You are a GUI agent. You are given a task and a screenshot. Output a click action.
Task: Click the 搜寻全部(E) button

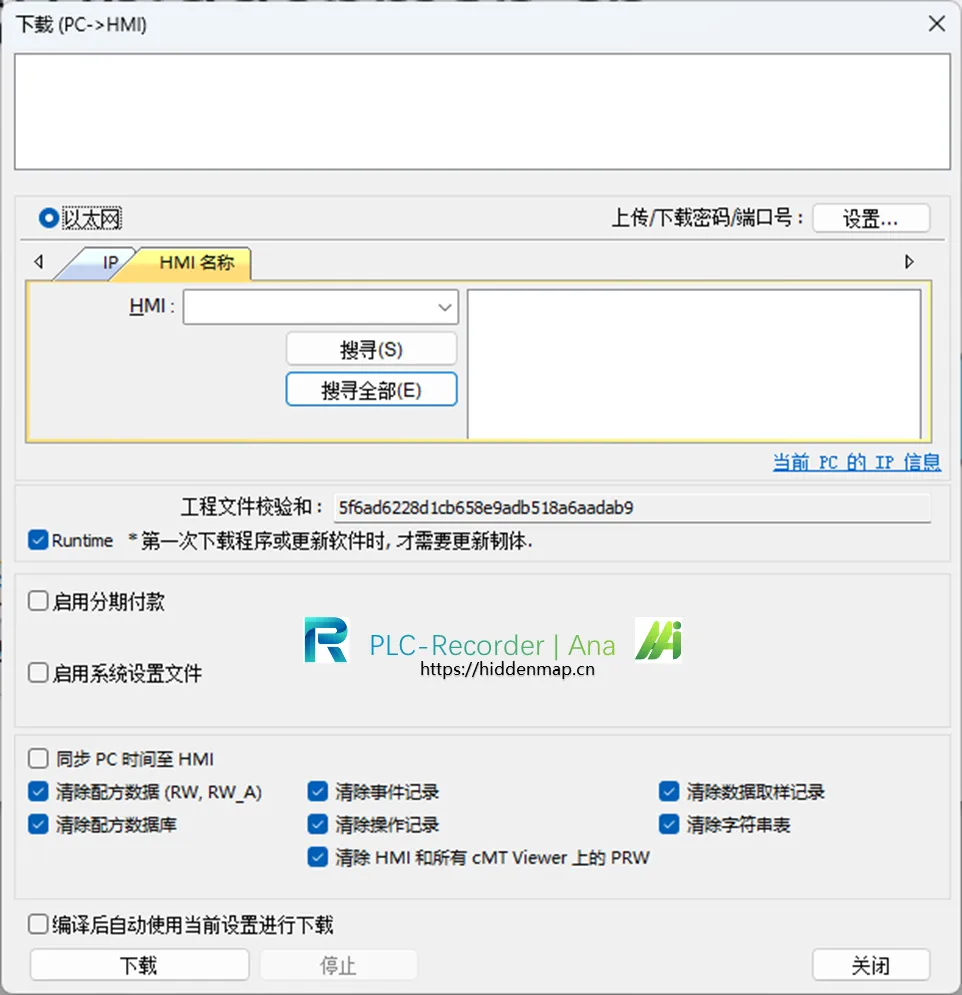(x=371, y=389)
